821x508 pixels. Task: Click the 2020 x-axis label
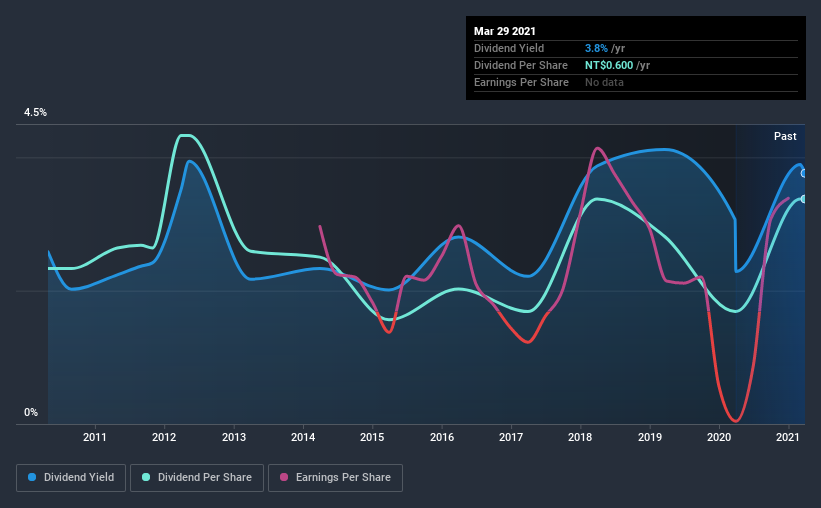coord(719,437)
